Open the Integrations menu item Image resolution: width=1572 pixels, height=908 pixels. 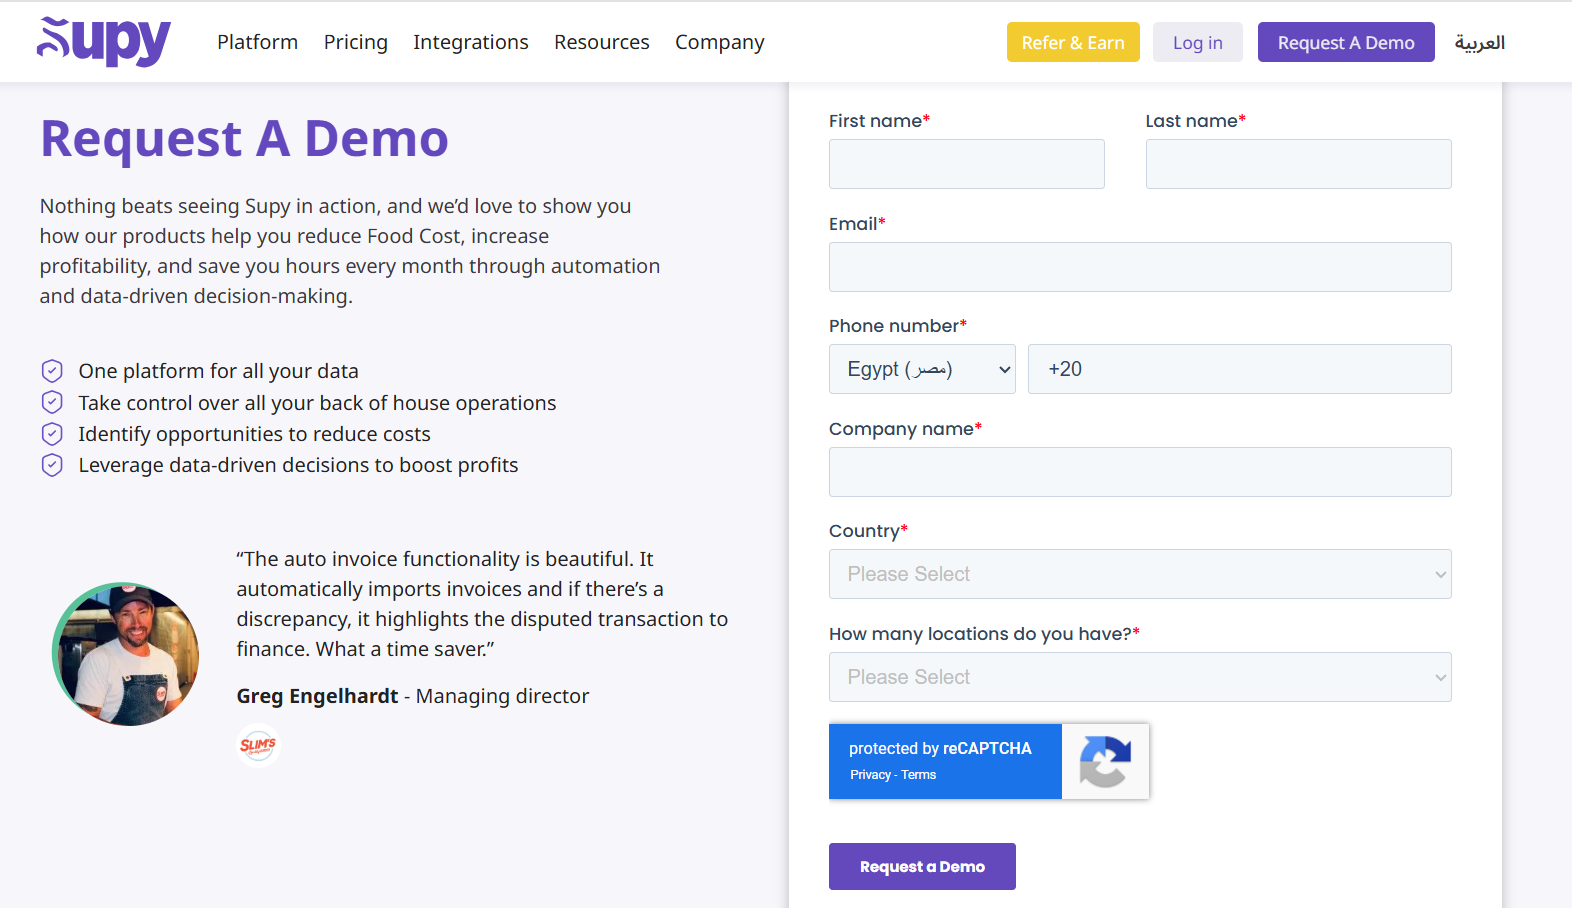(470, 42)
